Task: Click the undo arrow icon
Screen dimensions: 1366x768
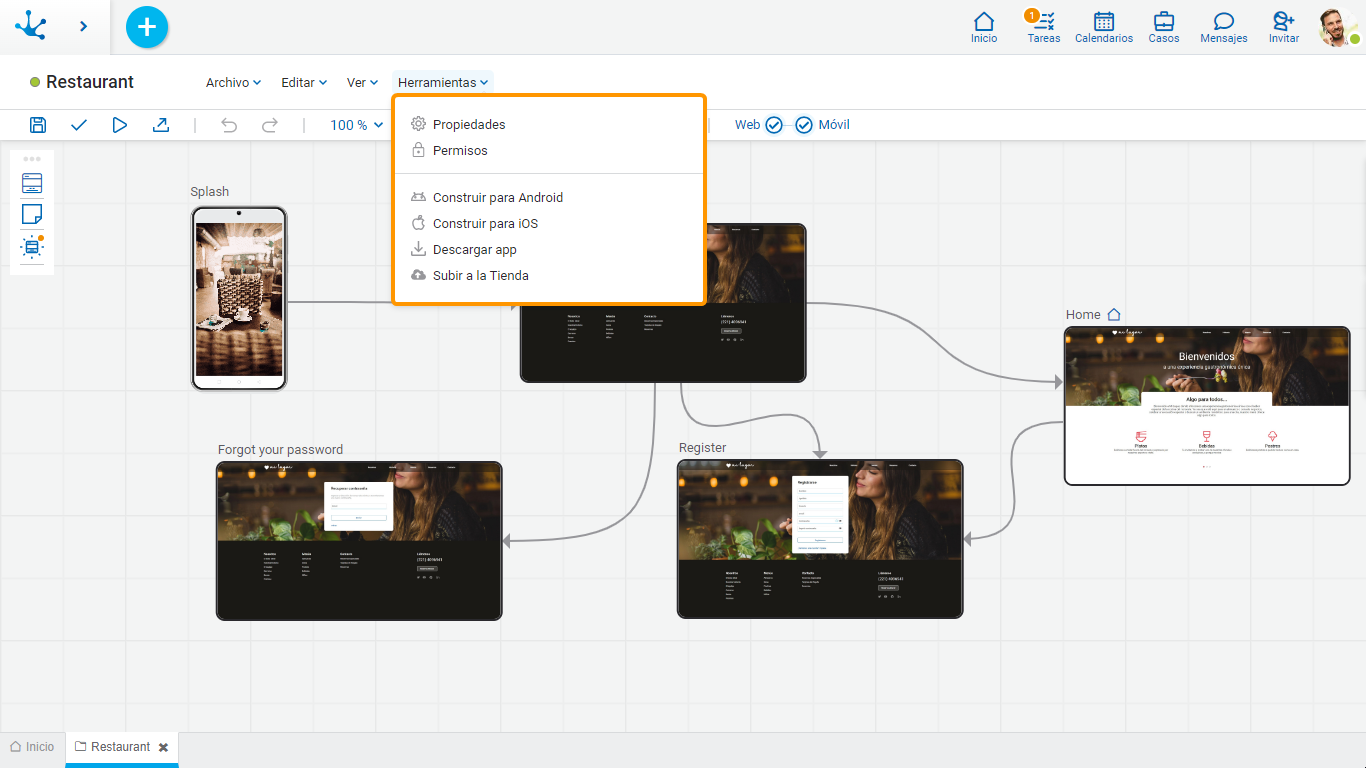Action: click(229, 125)
